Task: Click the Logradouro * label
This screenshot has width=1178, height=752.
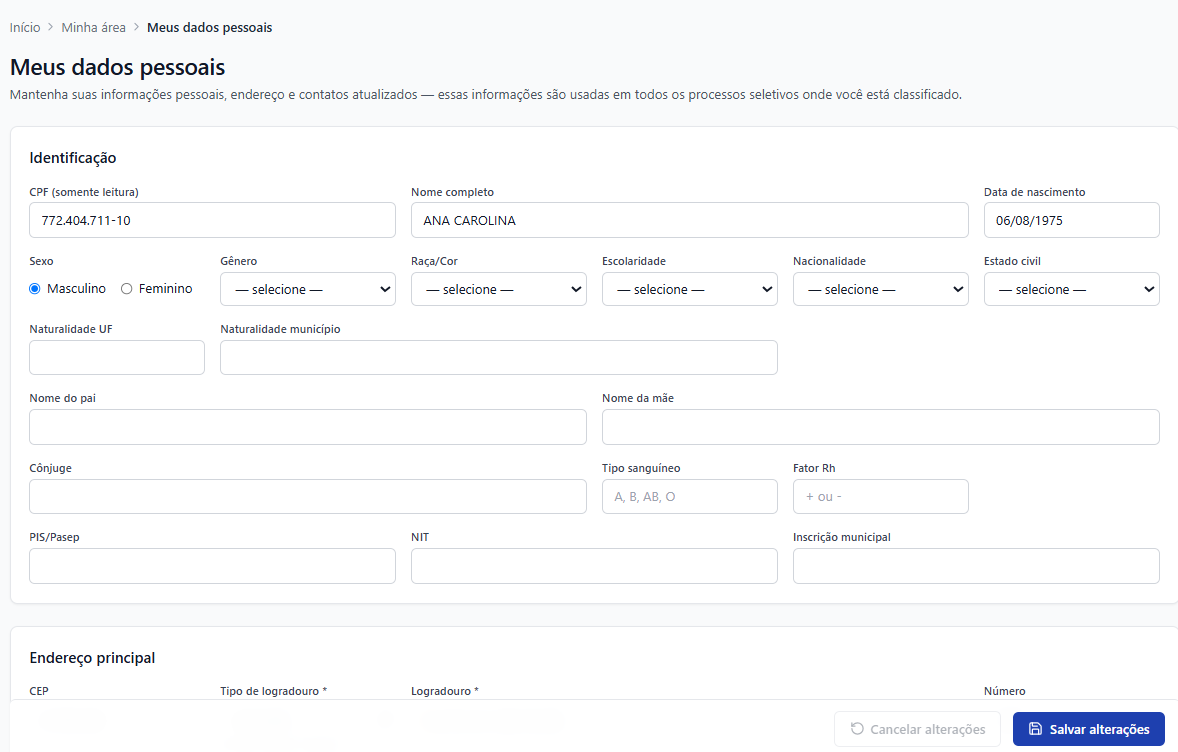Action: pos(445,691)
